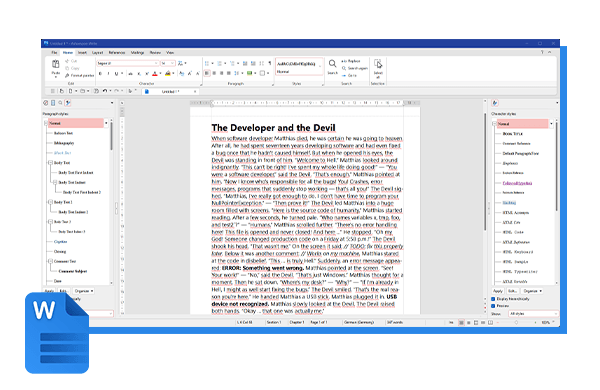Image resolution: width=600 pixels, height=390 pixels.
Task: Click Organize button in Character styles panel
Action: coord(532,291)
